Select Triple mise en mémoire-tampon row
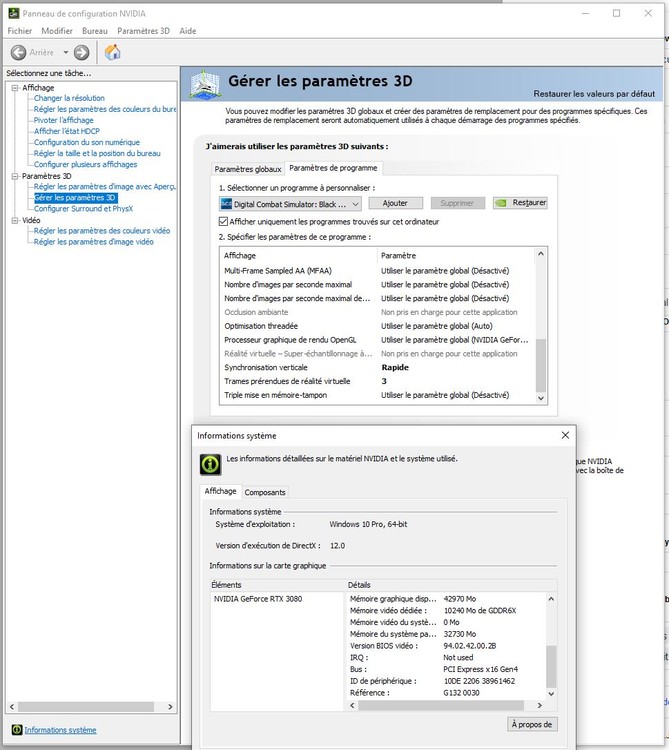 click(x=378, y=395)
